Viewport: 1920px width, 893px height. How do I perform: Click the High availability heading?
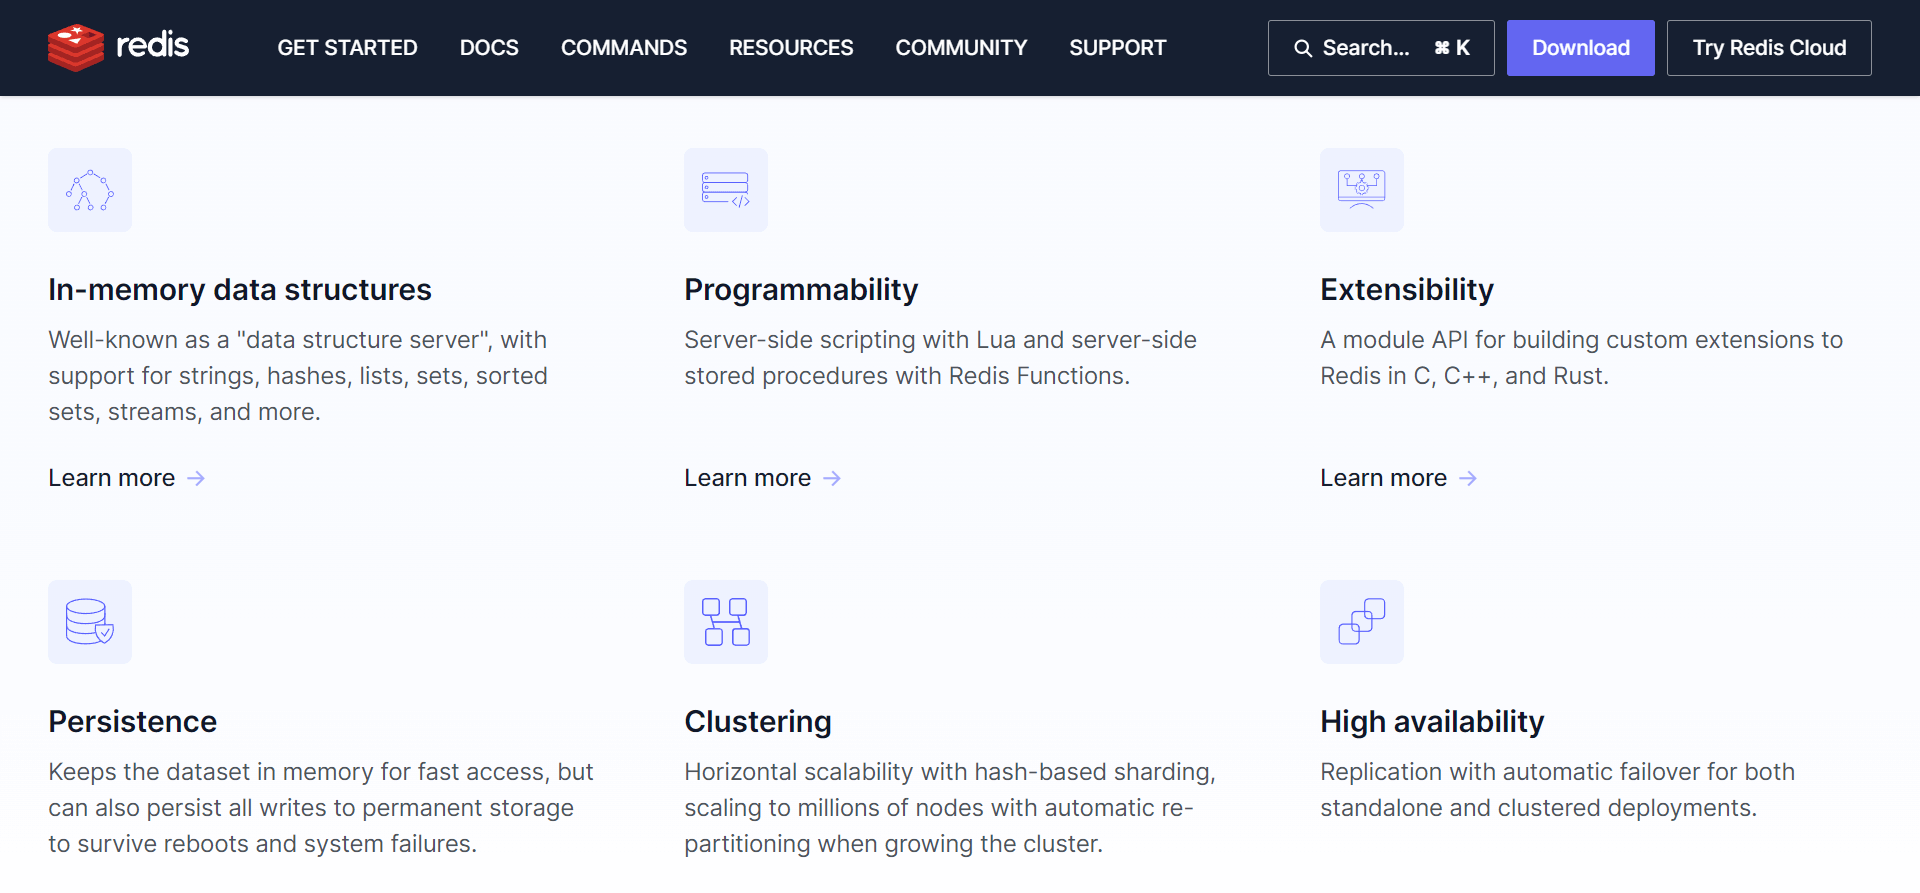pyautogui.click(x=1432, y=722)
